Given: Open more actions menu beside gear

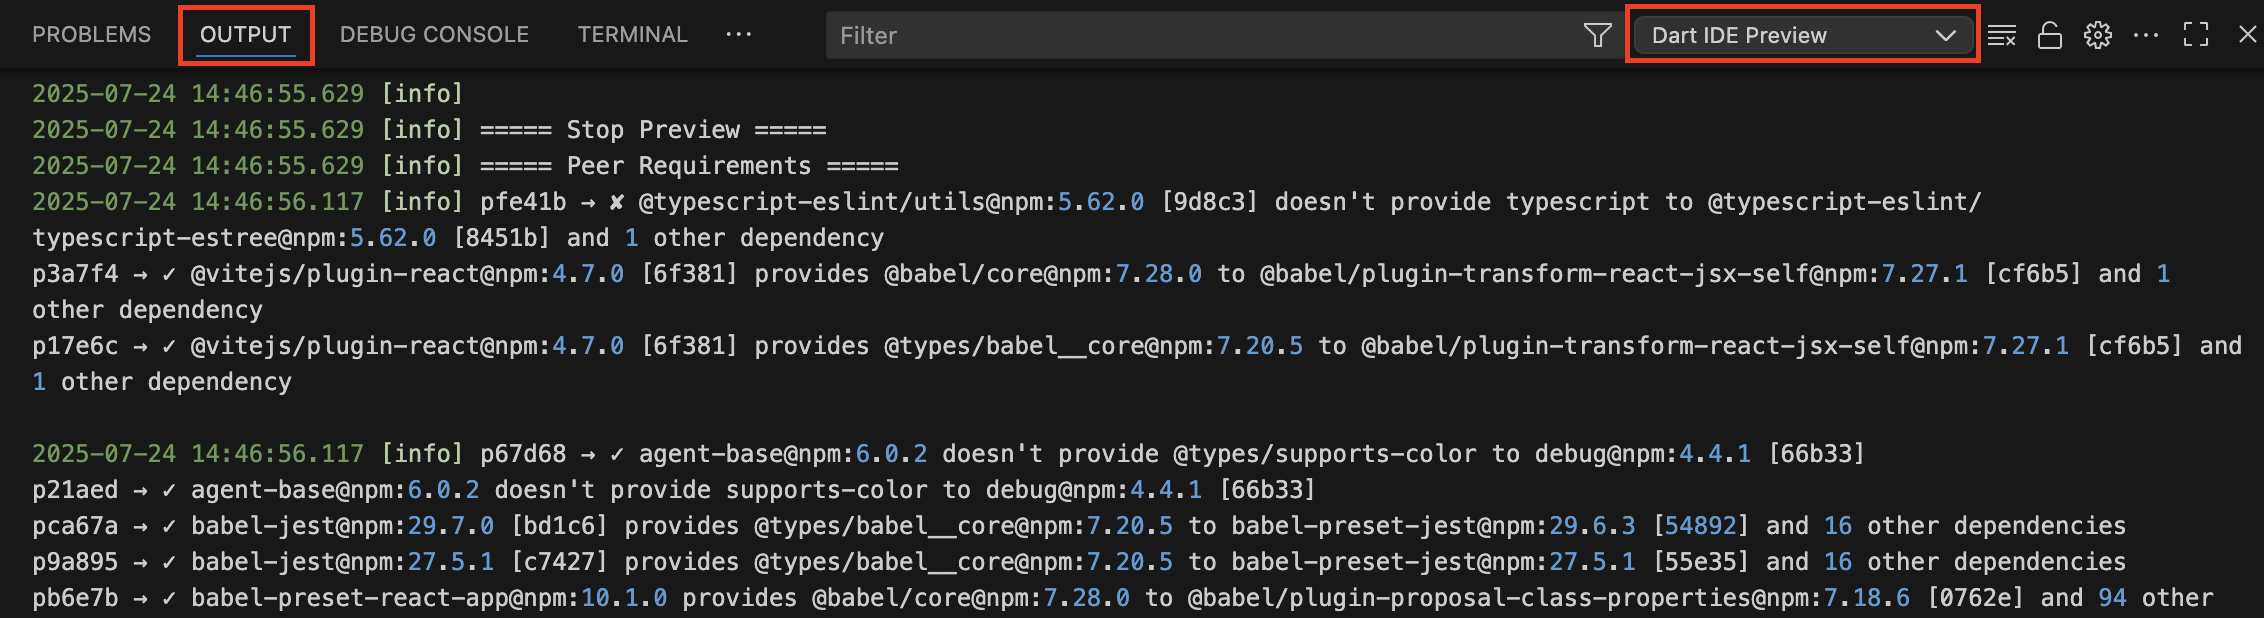Looking at the screenshot, I should click(2146, 35).
